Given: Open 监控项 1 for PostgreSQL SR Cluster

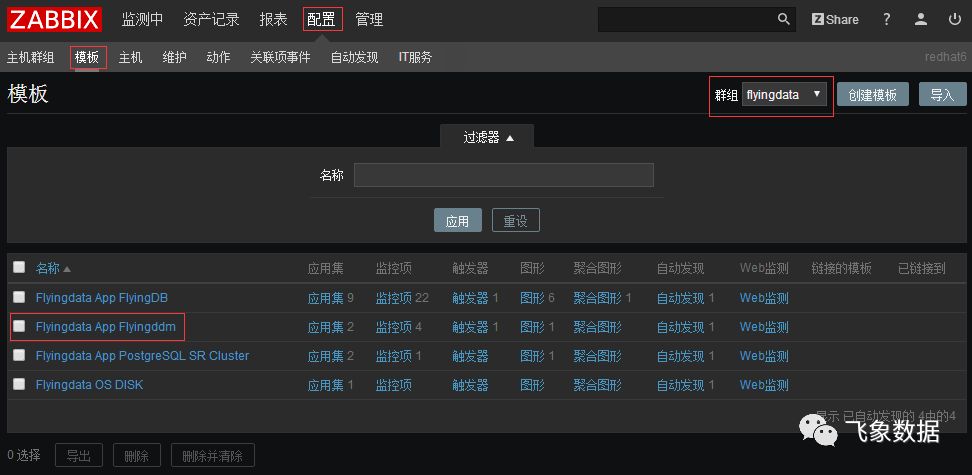Looking at the screenshot, I should tap(394, 356).
